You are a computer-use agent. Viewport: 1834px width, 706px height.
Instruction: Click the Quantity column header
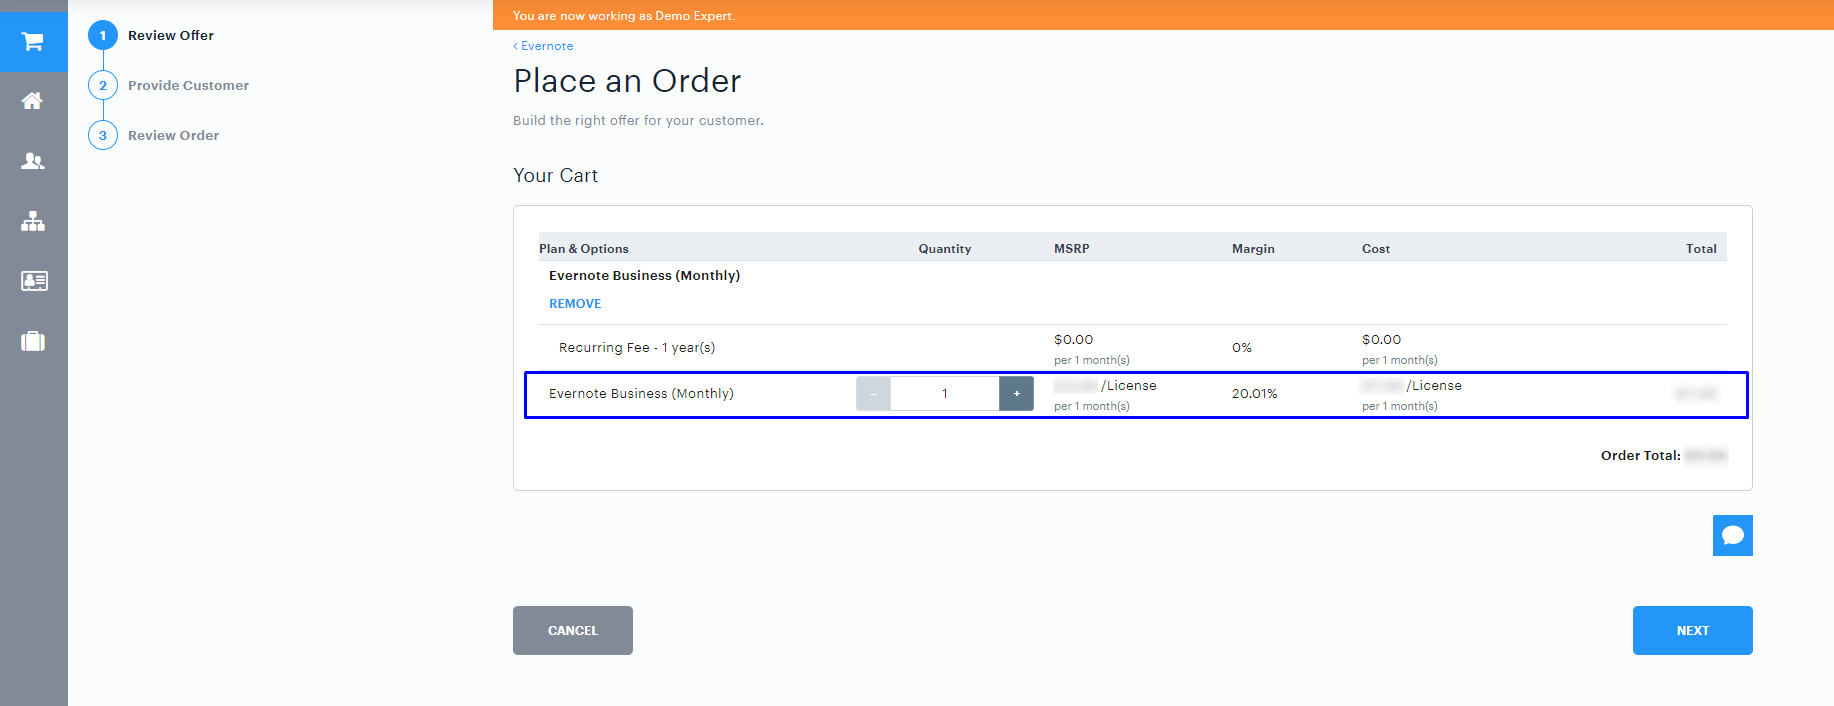click(945, 249)
